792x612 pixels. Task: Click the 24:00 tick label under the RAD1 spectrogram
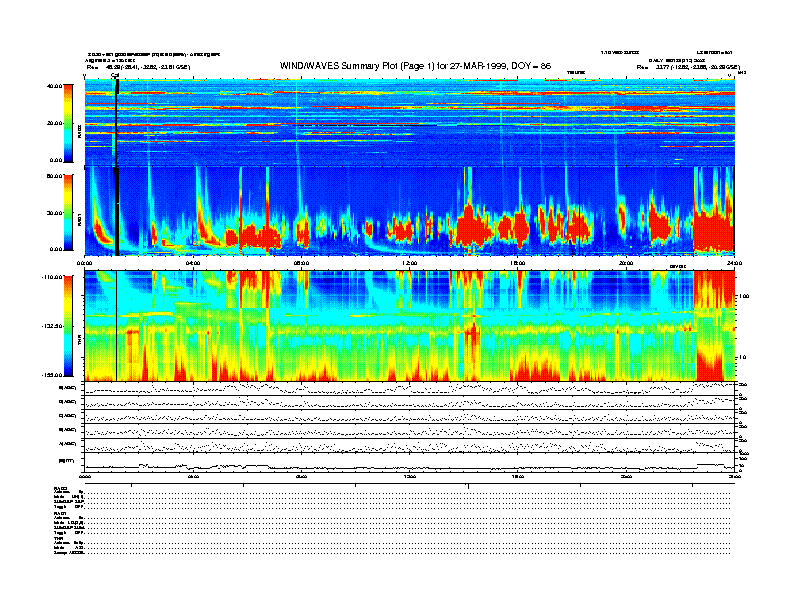[x=734, y=263]
